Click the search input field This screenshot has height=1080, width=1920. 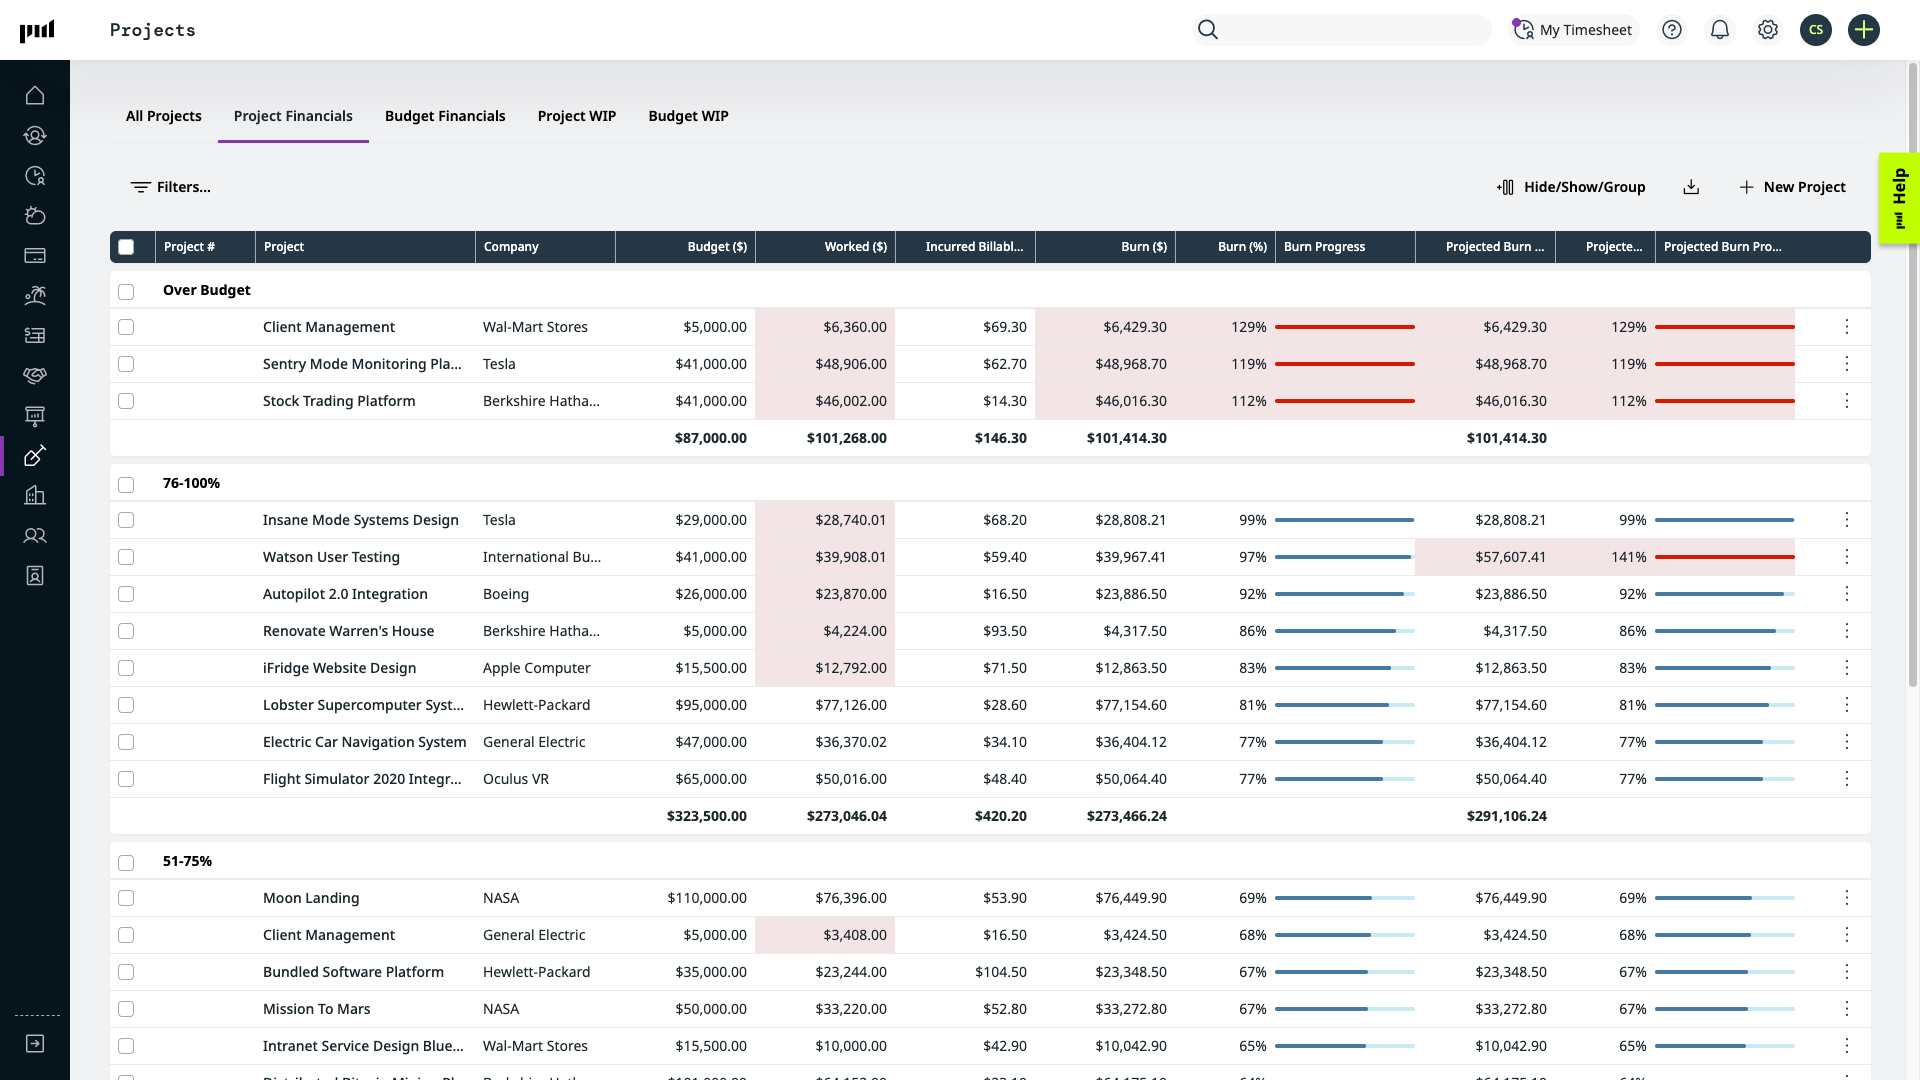1355,30
